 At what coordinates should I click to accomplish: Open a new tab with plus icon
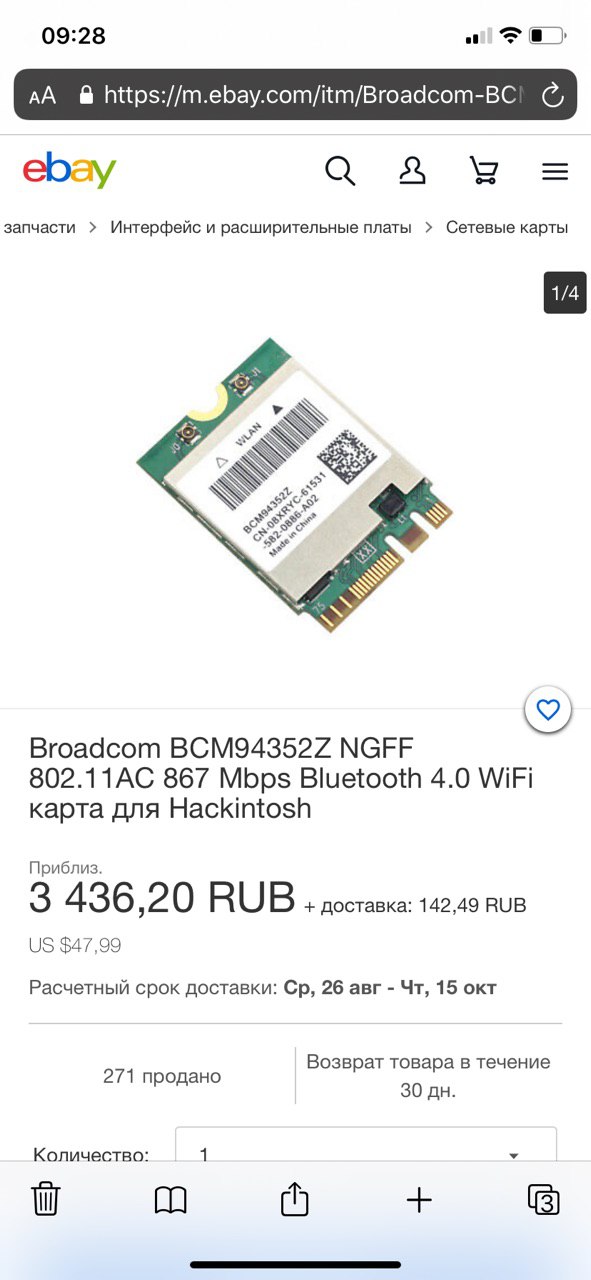pos(419,1200)
